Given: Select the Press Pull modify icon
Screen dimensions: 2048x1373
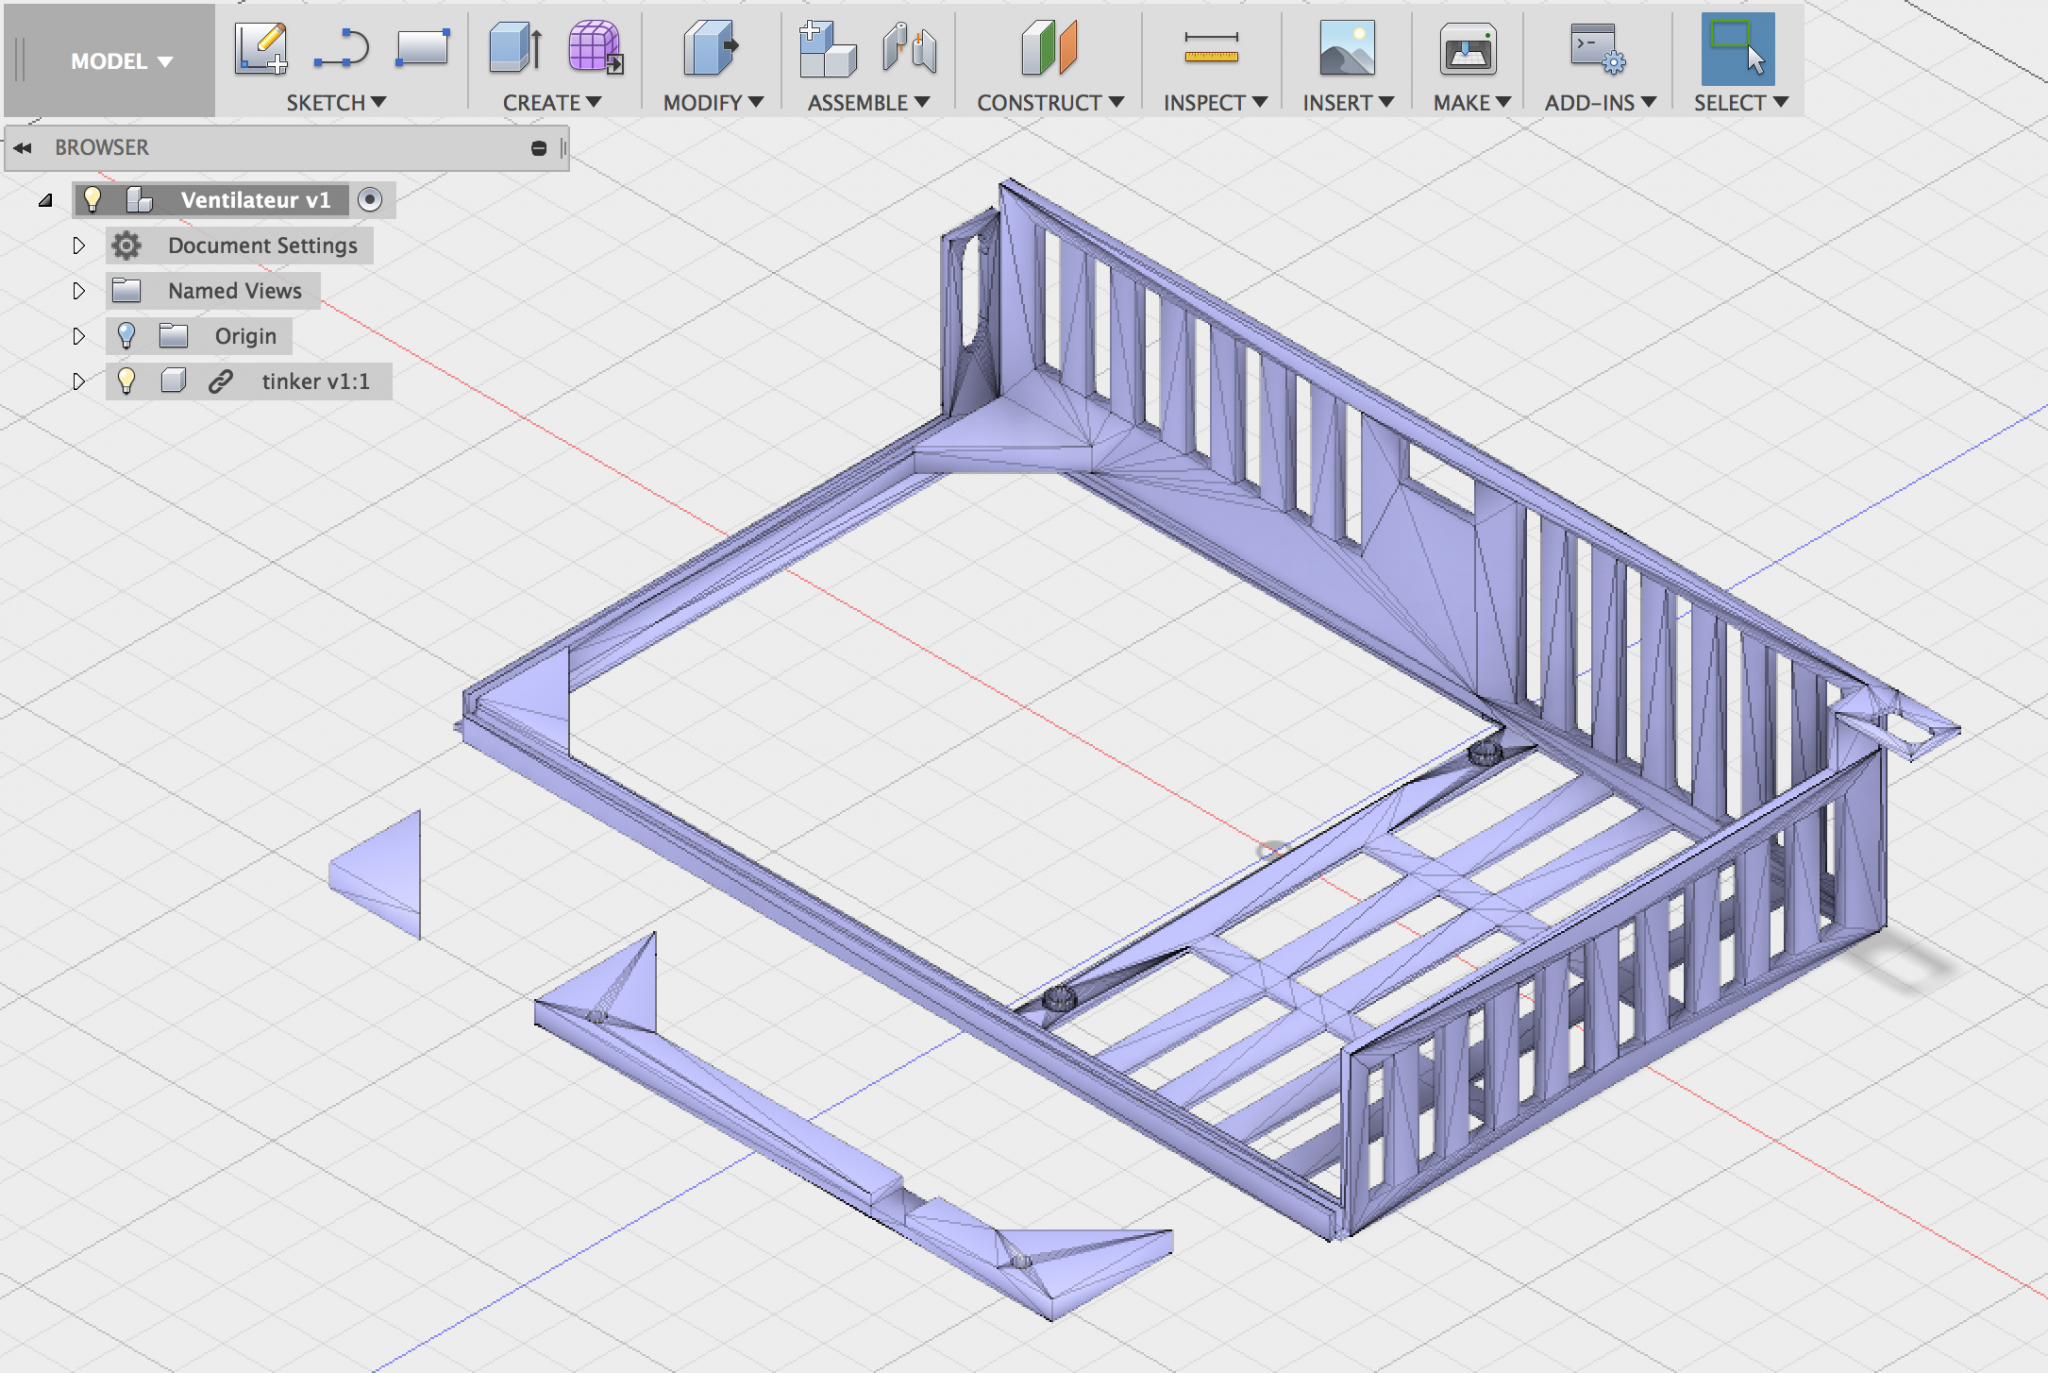Looking at the screenshot, I should click(x=710, y=48).
